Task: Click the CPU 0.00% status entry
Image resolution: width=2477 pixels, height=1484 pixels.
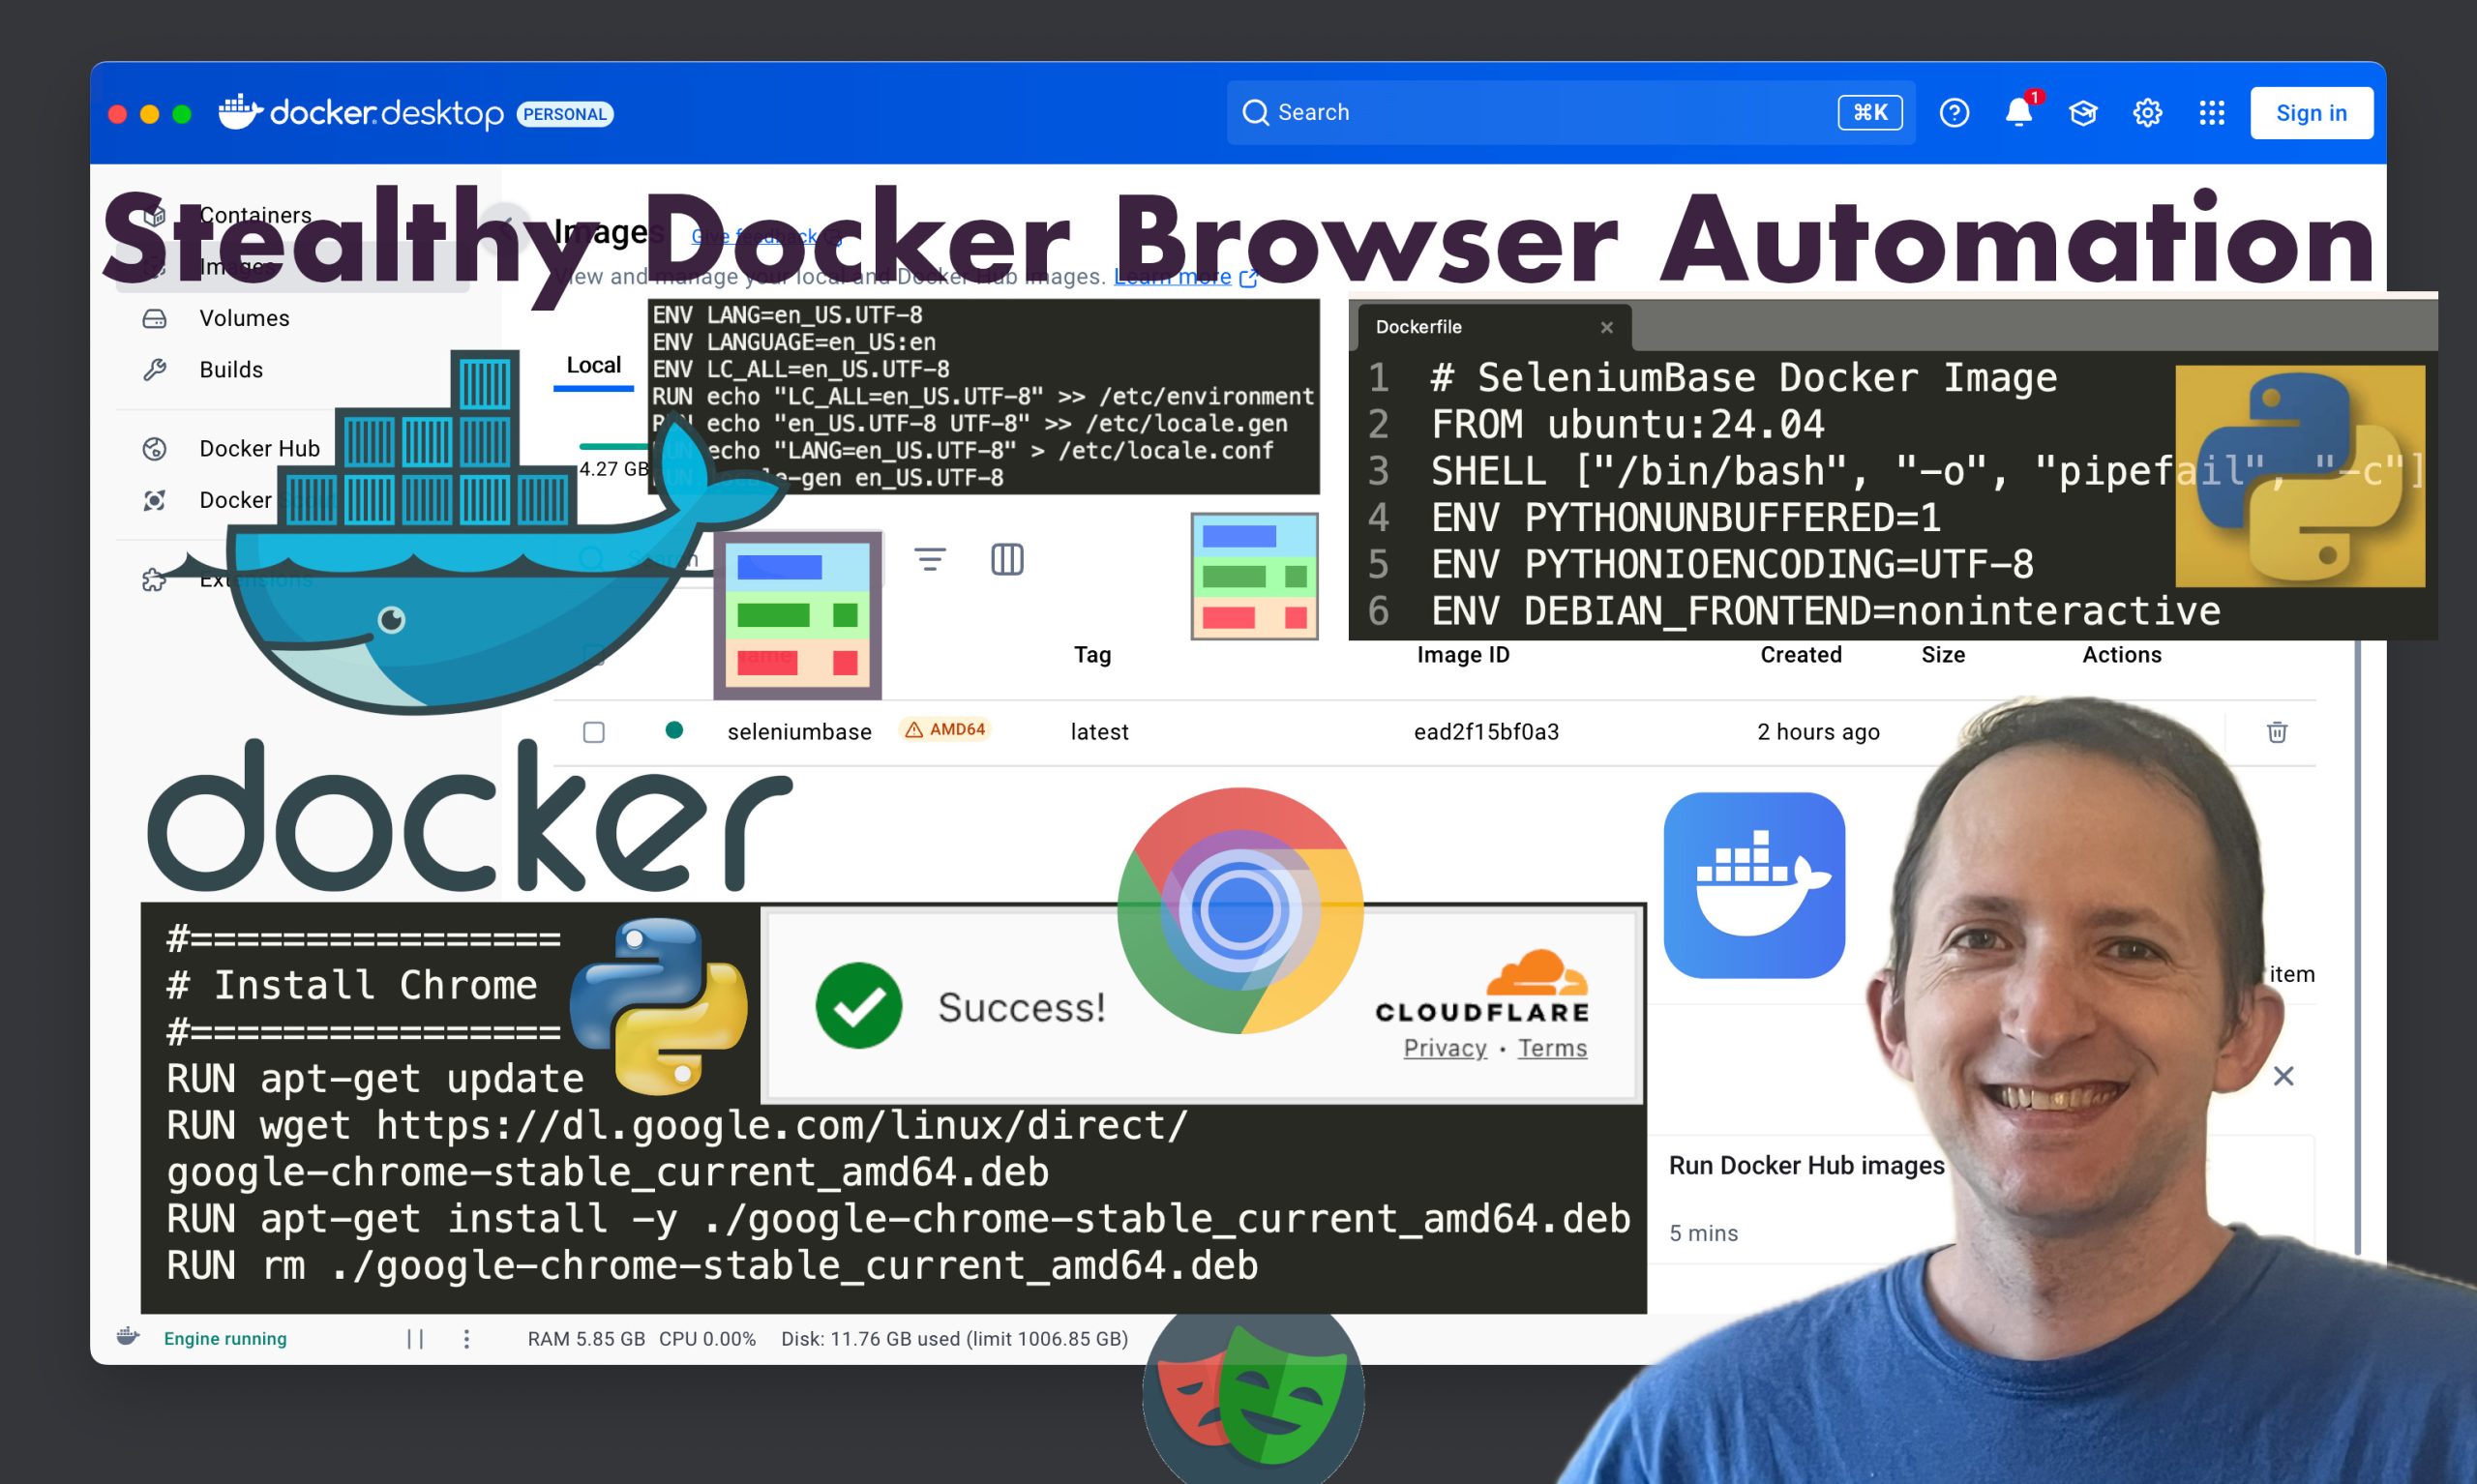Action: pos(707,1339)
